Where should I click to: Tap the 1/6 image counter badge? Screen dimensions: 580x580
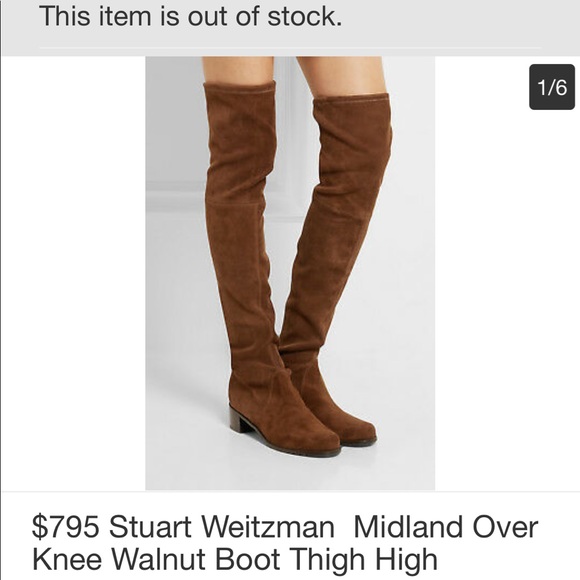(x=552, y=87)
